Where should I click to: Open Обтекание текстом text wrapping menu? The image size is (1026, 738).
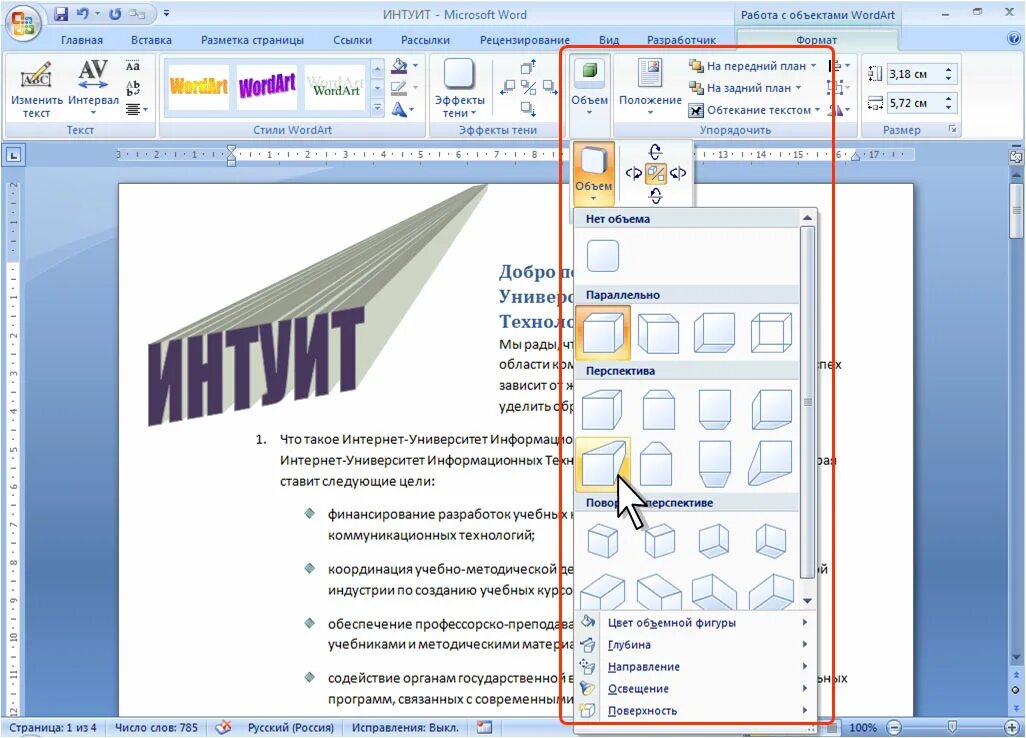click(x=754, y=110)
